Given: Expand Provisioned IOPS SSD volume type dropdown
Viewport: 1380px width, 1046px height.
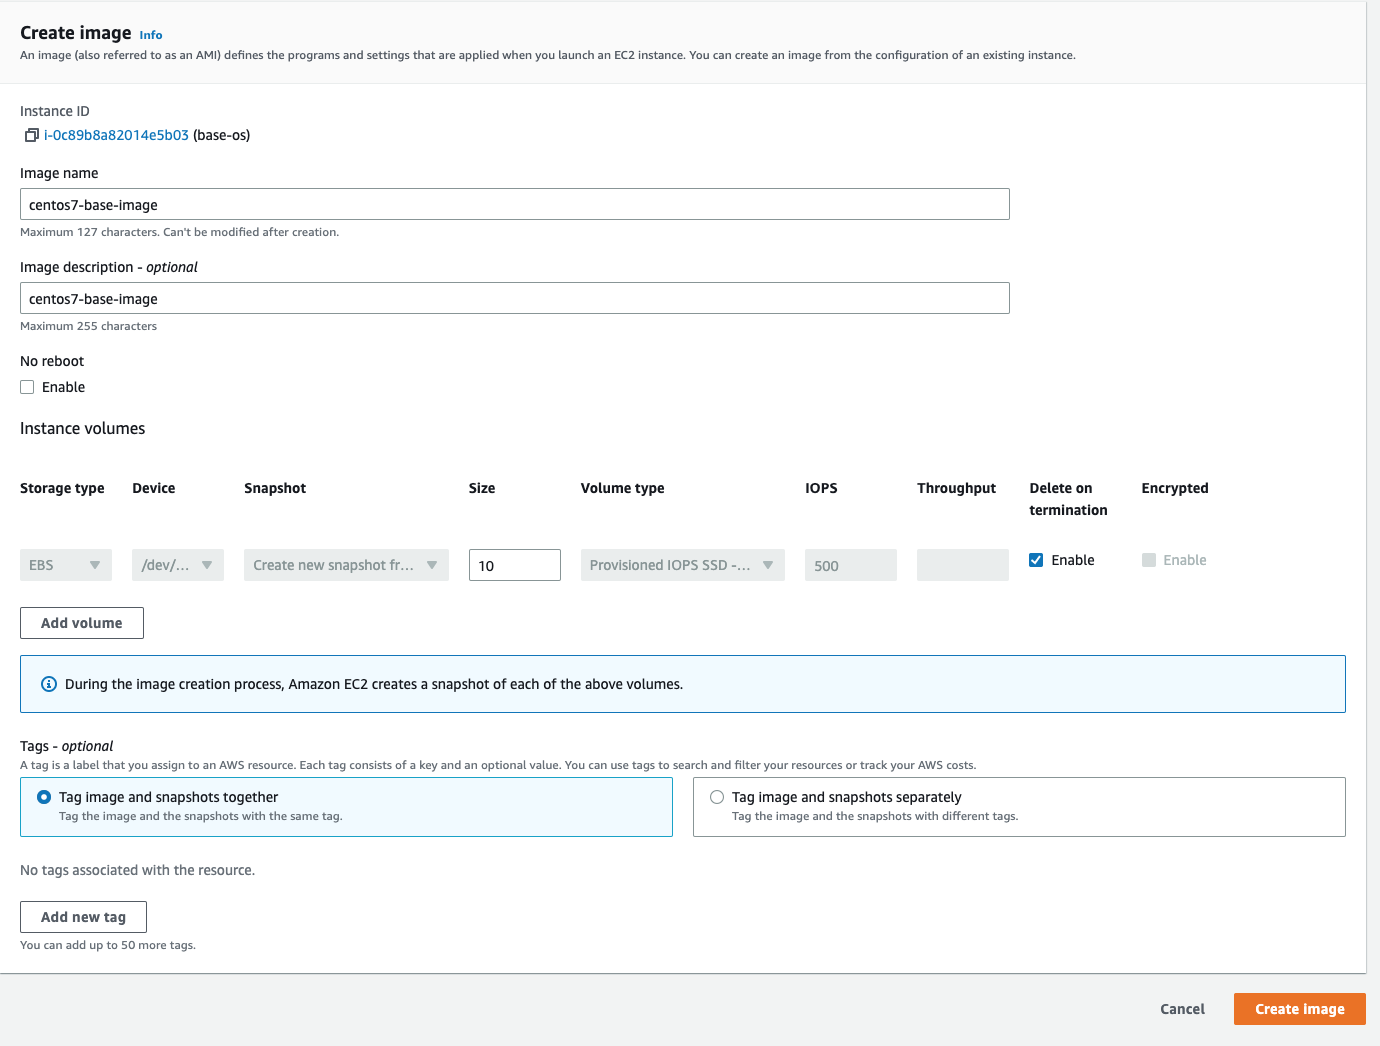Looking at the screenshot, I should tap(682, 565).
